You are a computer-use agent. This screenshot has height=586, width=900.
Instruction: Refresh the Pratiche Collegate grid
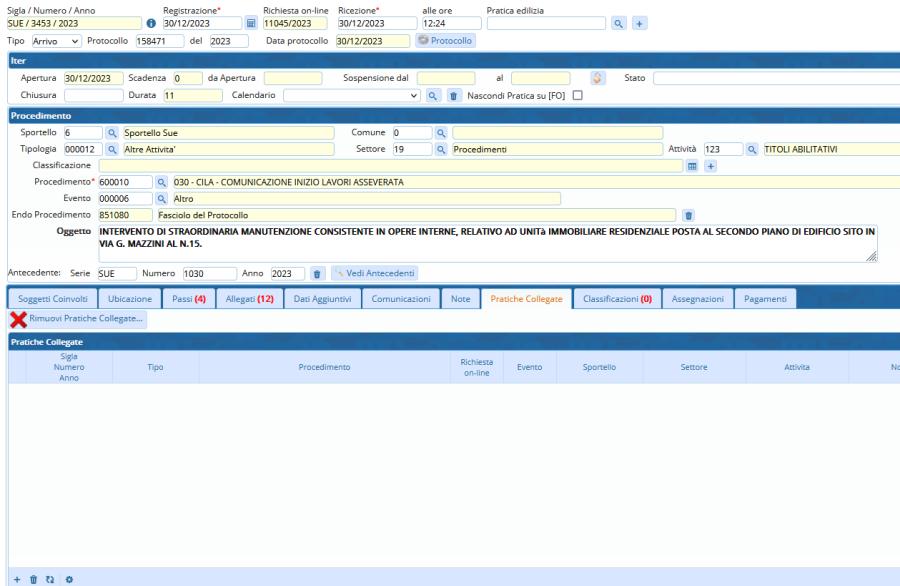[50, 579]
